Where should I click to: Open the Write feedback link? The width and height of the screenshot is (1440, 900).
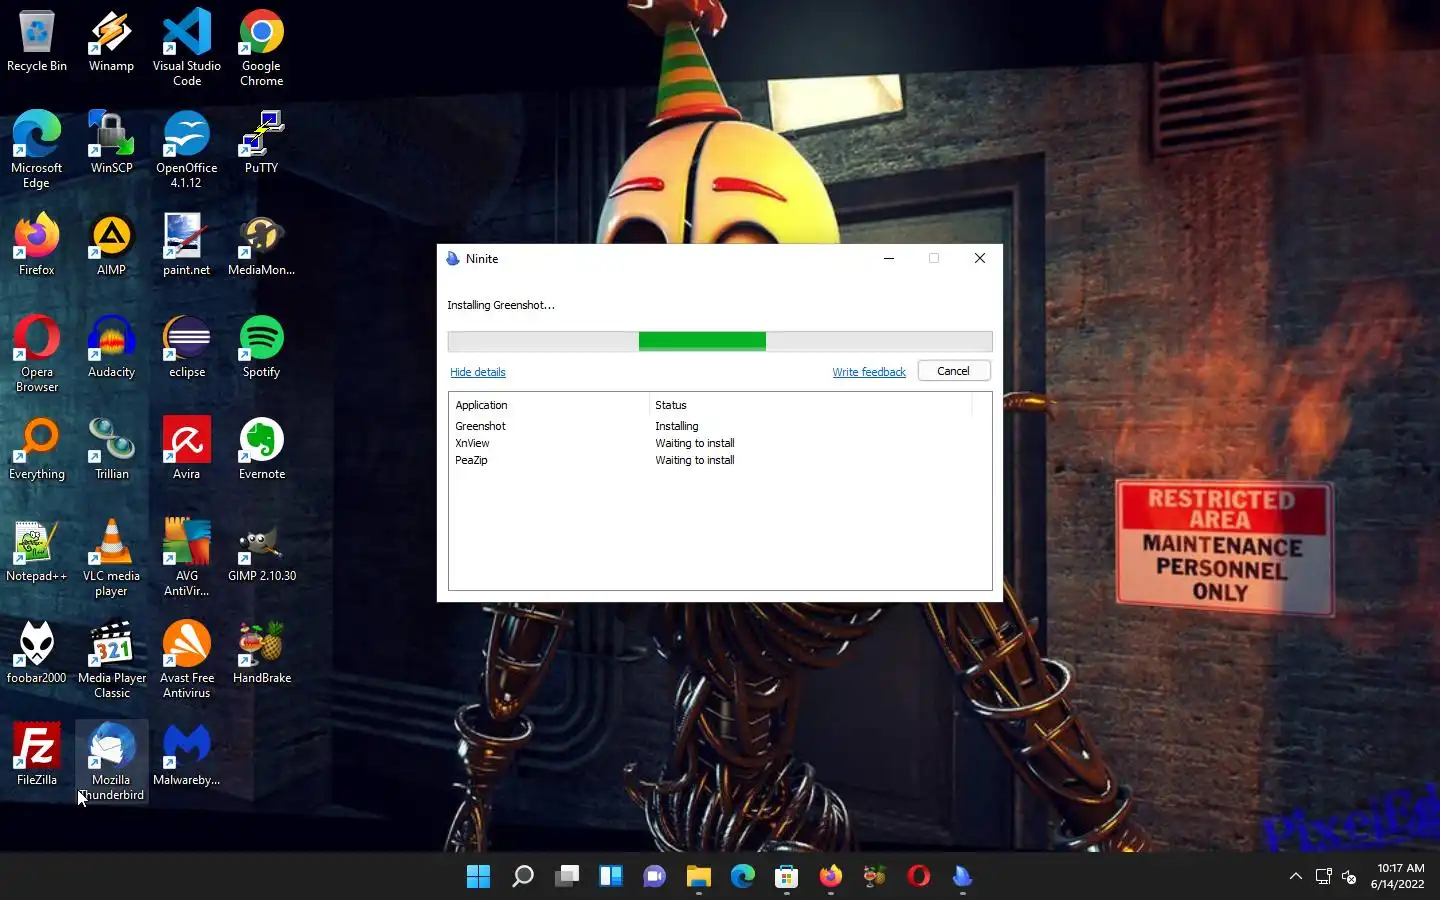pos(869,372)
